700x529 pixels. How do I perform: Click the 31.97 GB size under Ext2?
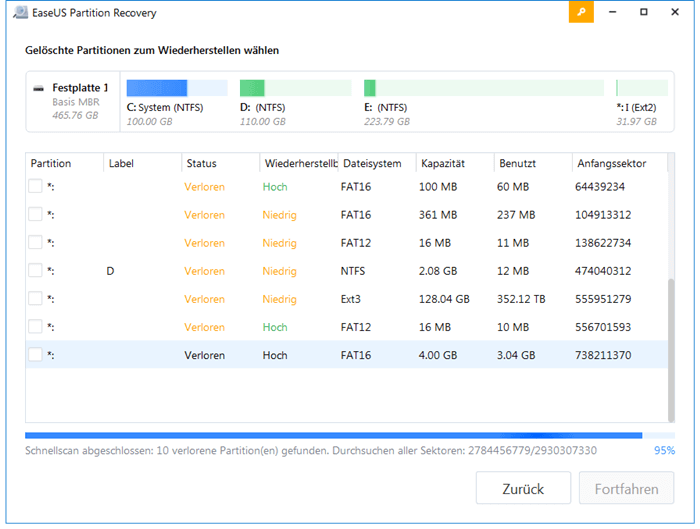click(x=637, y=121)
